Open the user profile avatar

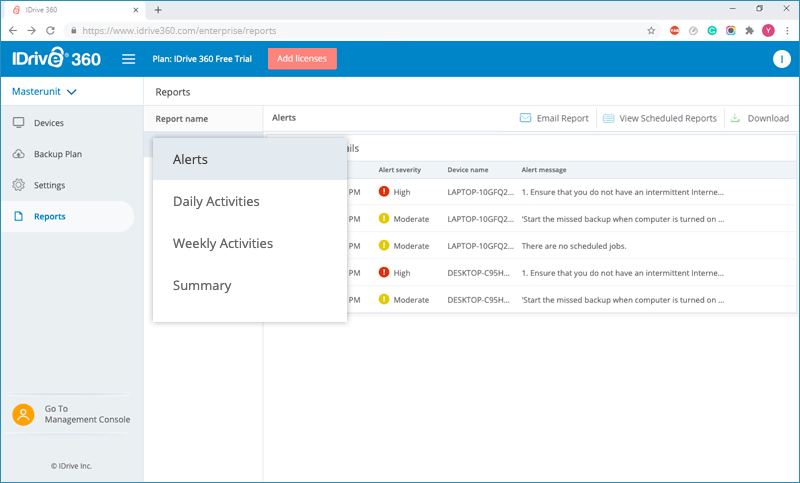(781, 59)
